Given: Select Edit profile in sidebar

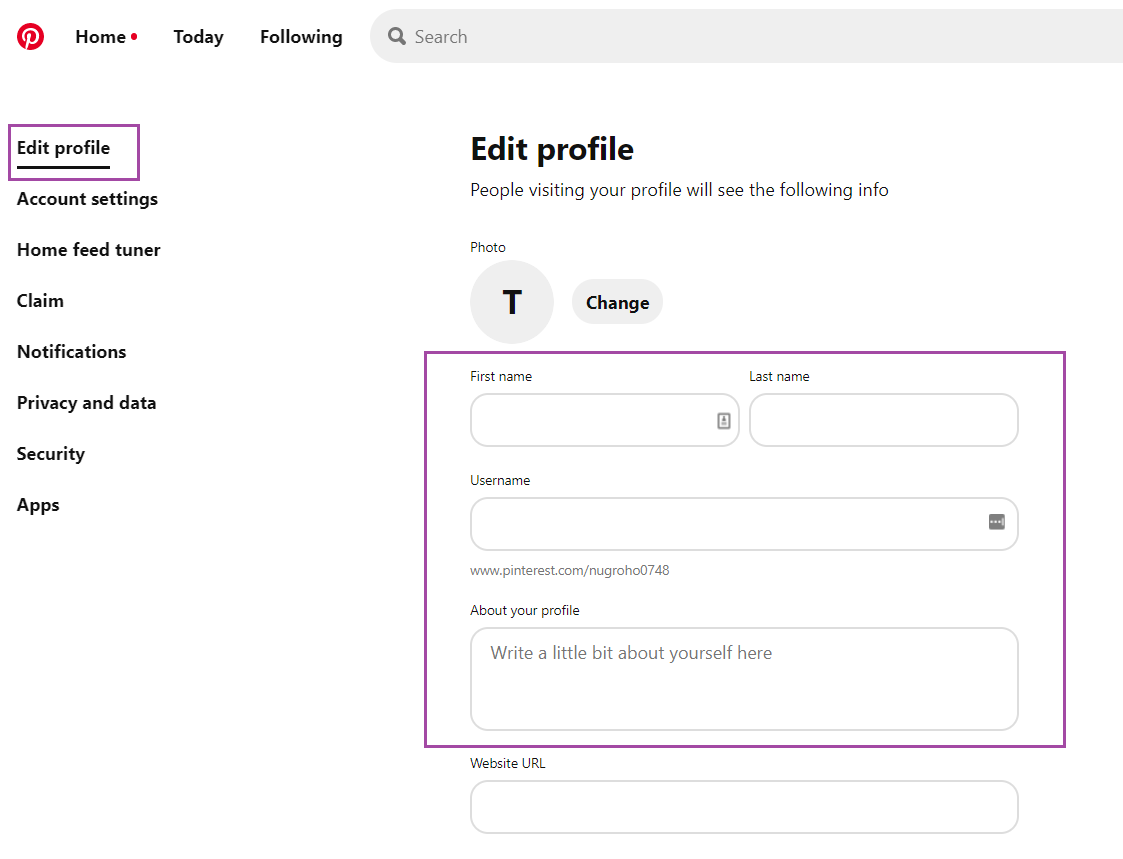Looking at the screenshot, I should point(63,148).
